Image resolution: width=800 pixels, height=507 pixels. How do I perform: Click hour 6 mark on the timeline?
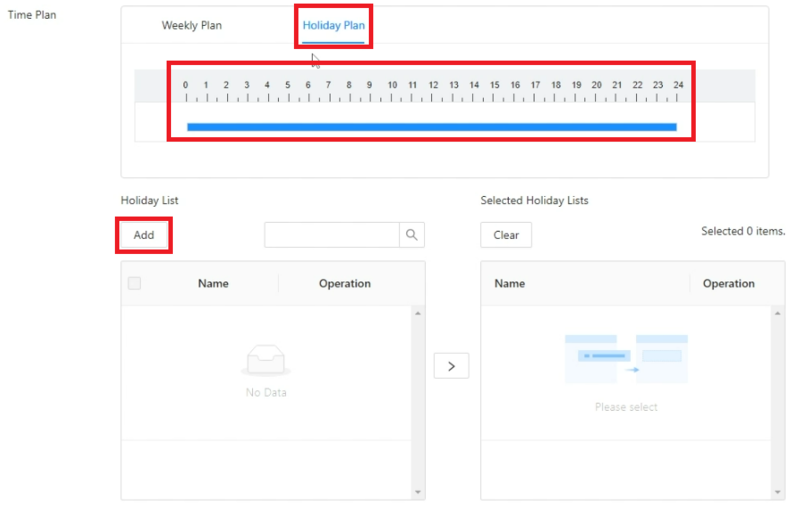coord(308,85)
